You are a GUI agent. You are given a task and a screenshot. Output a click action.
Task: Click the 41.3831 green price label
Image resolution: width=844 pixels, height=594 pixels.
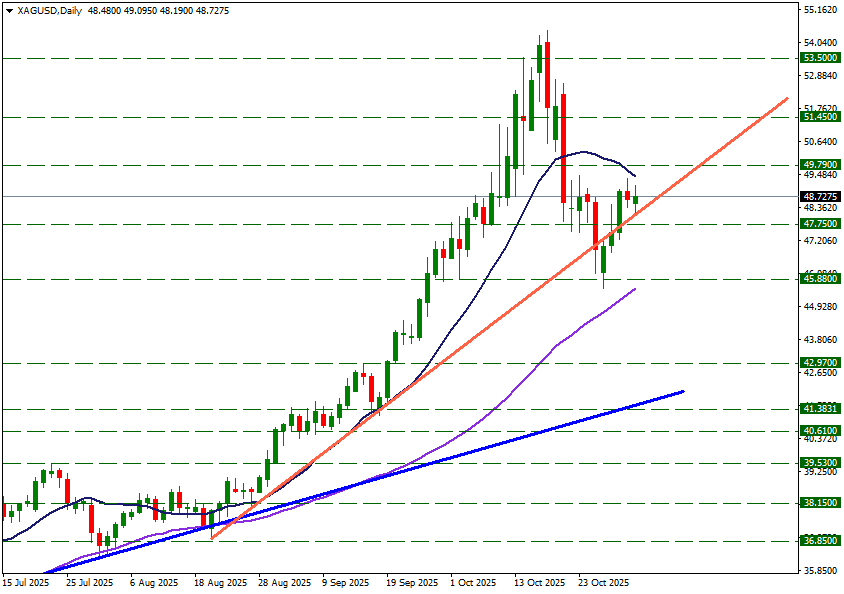(x=819, y=409)
